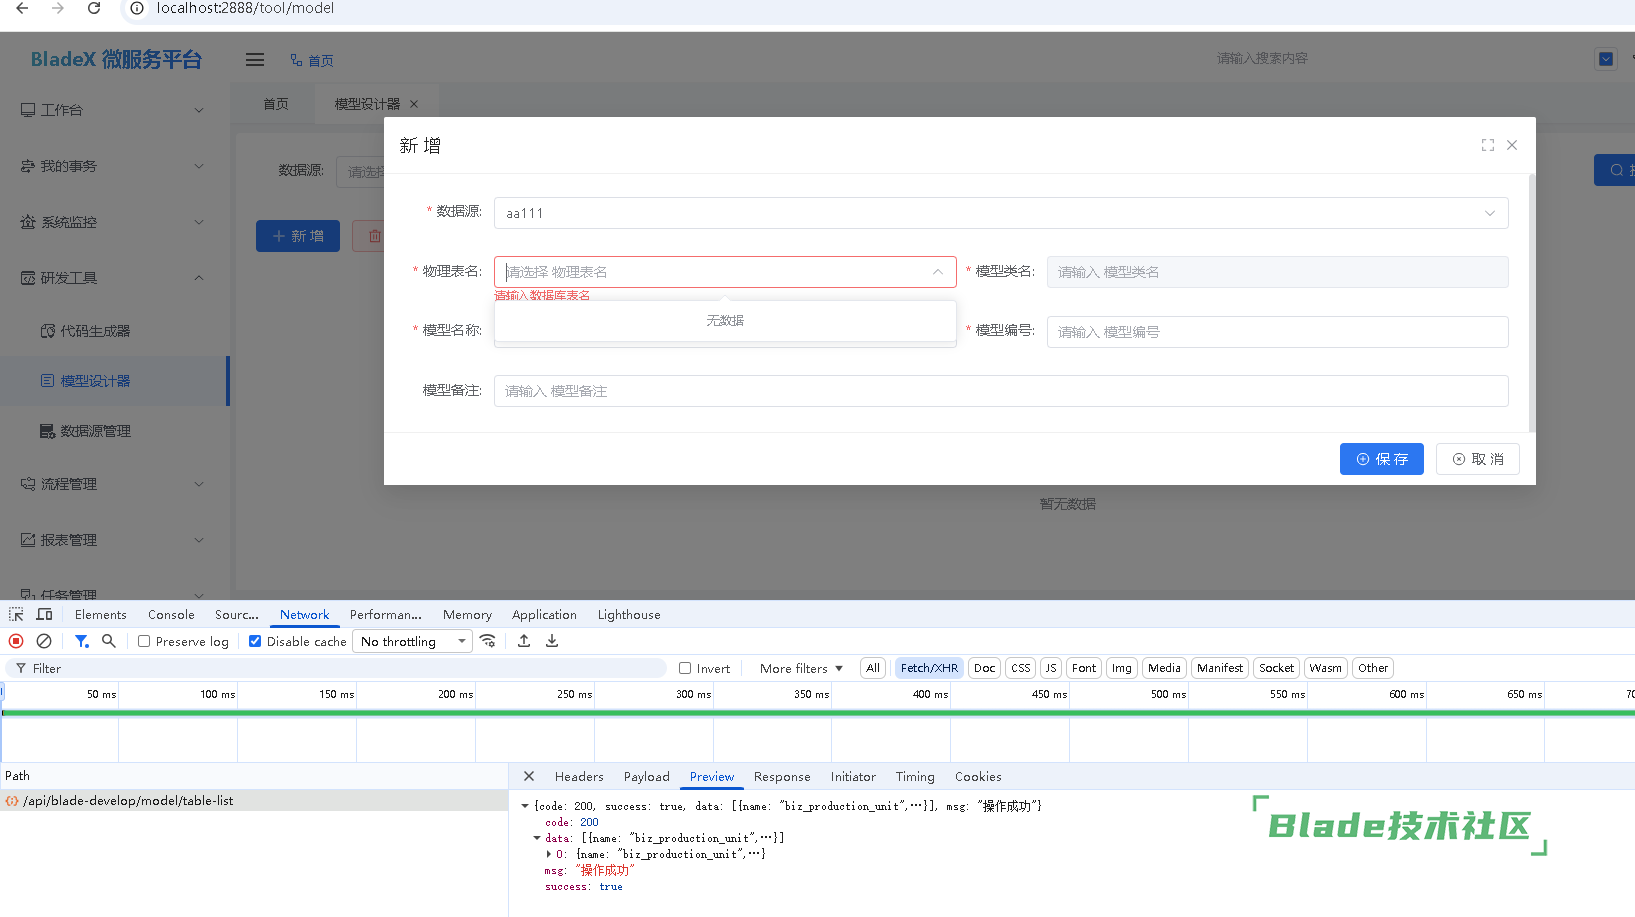Collapse the sidebar with hamburger icon
The image size is (1635, 917).
click(x=255, y=60)
